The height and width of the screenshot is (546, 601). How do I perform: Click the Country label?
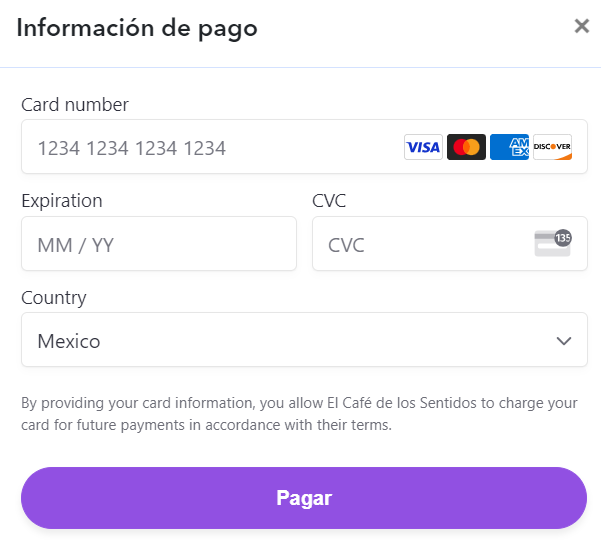point(54,298)
